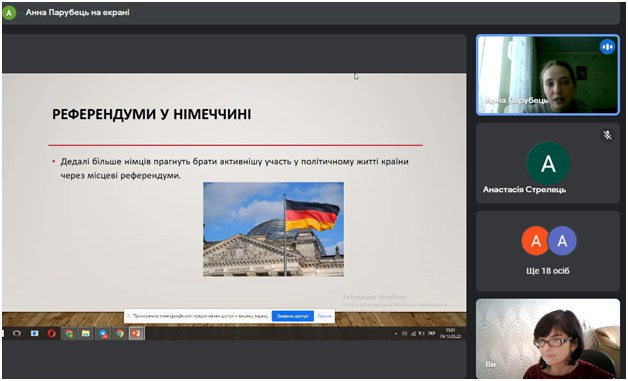The image size is (628, 381).
Task: Open the blue app icon beside Opera in taskbar
Action: 34,333
